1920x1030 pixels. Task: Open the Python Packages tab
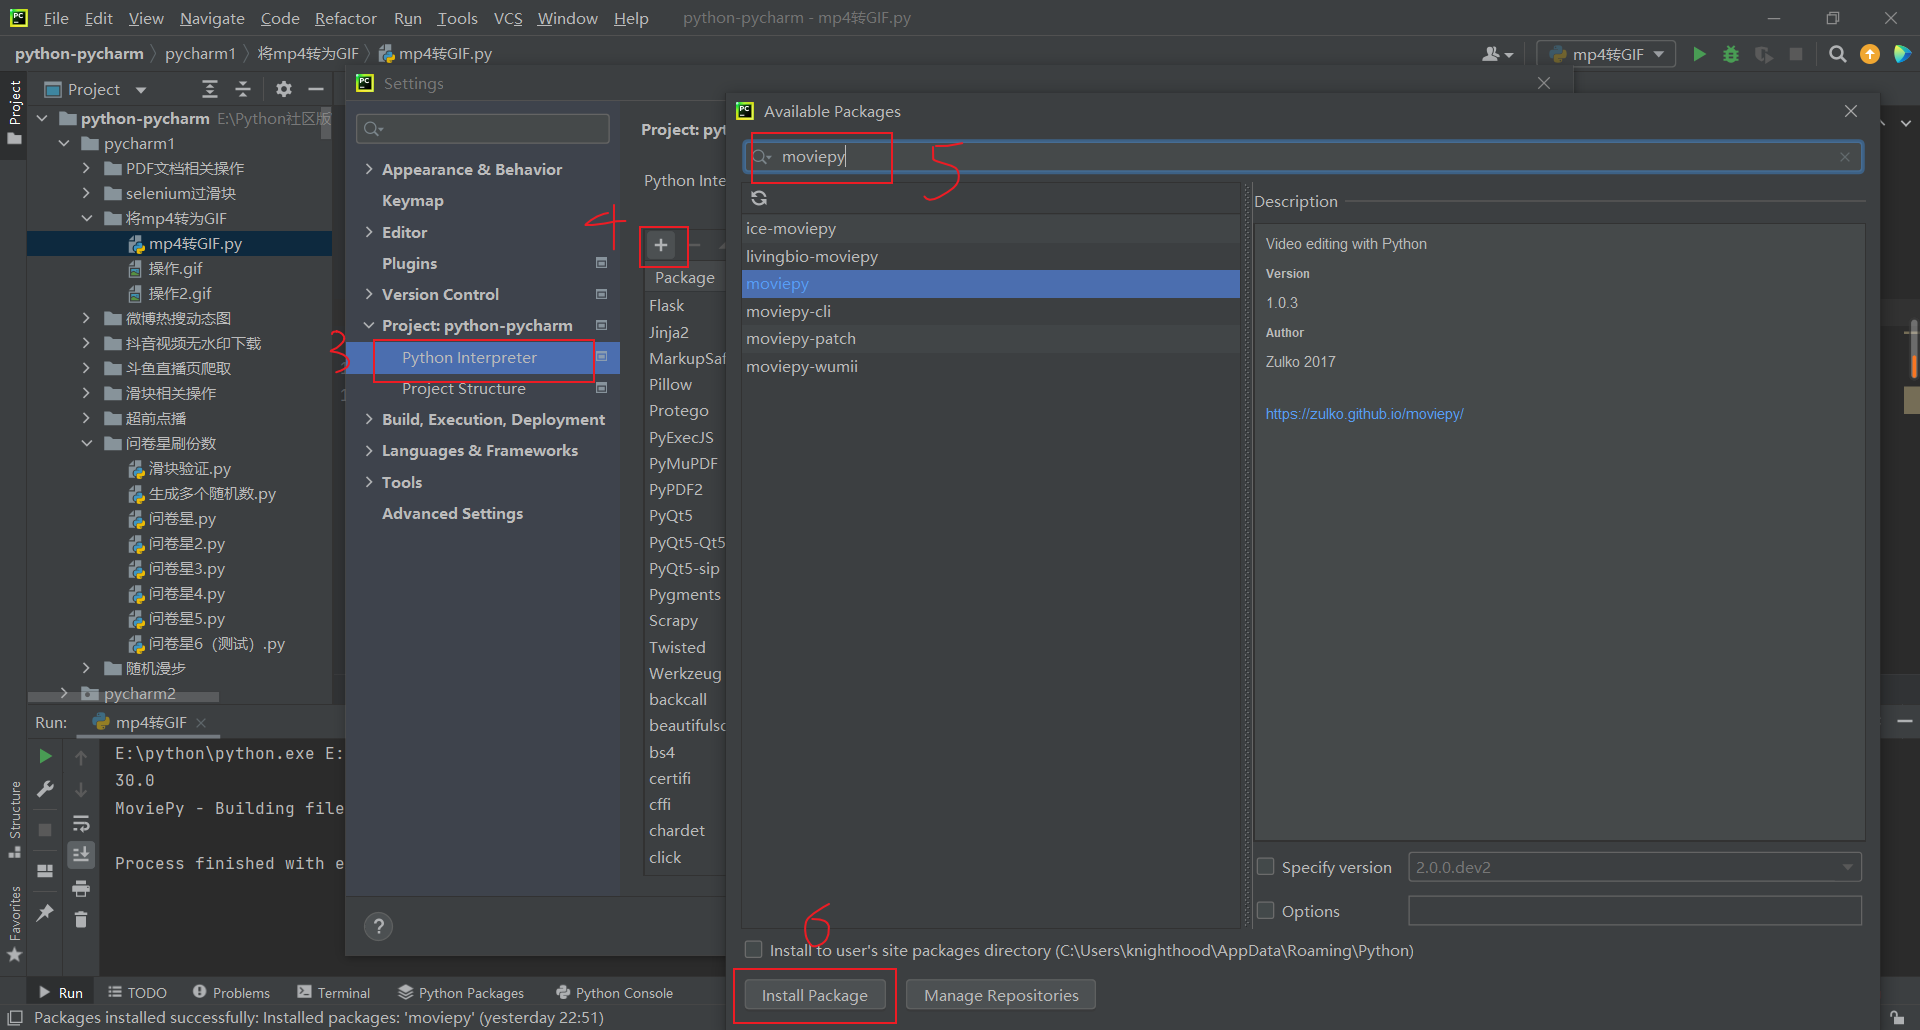[461, 992]
